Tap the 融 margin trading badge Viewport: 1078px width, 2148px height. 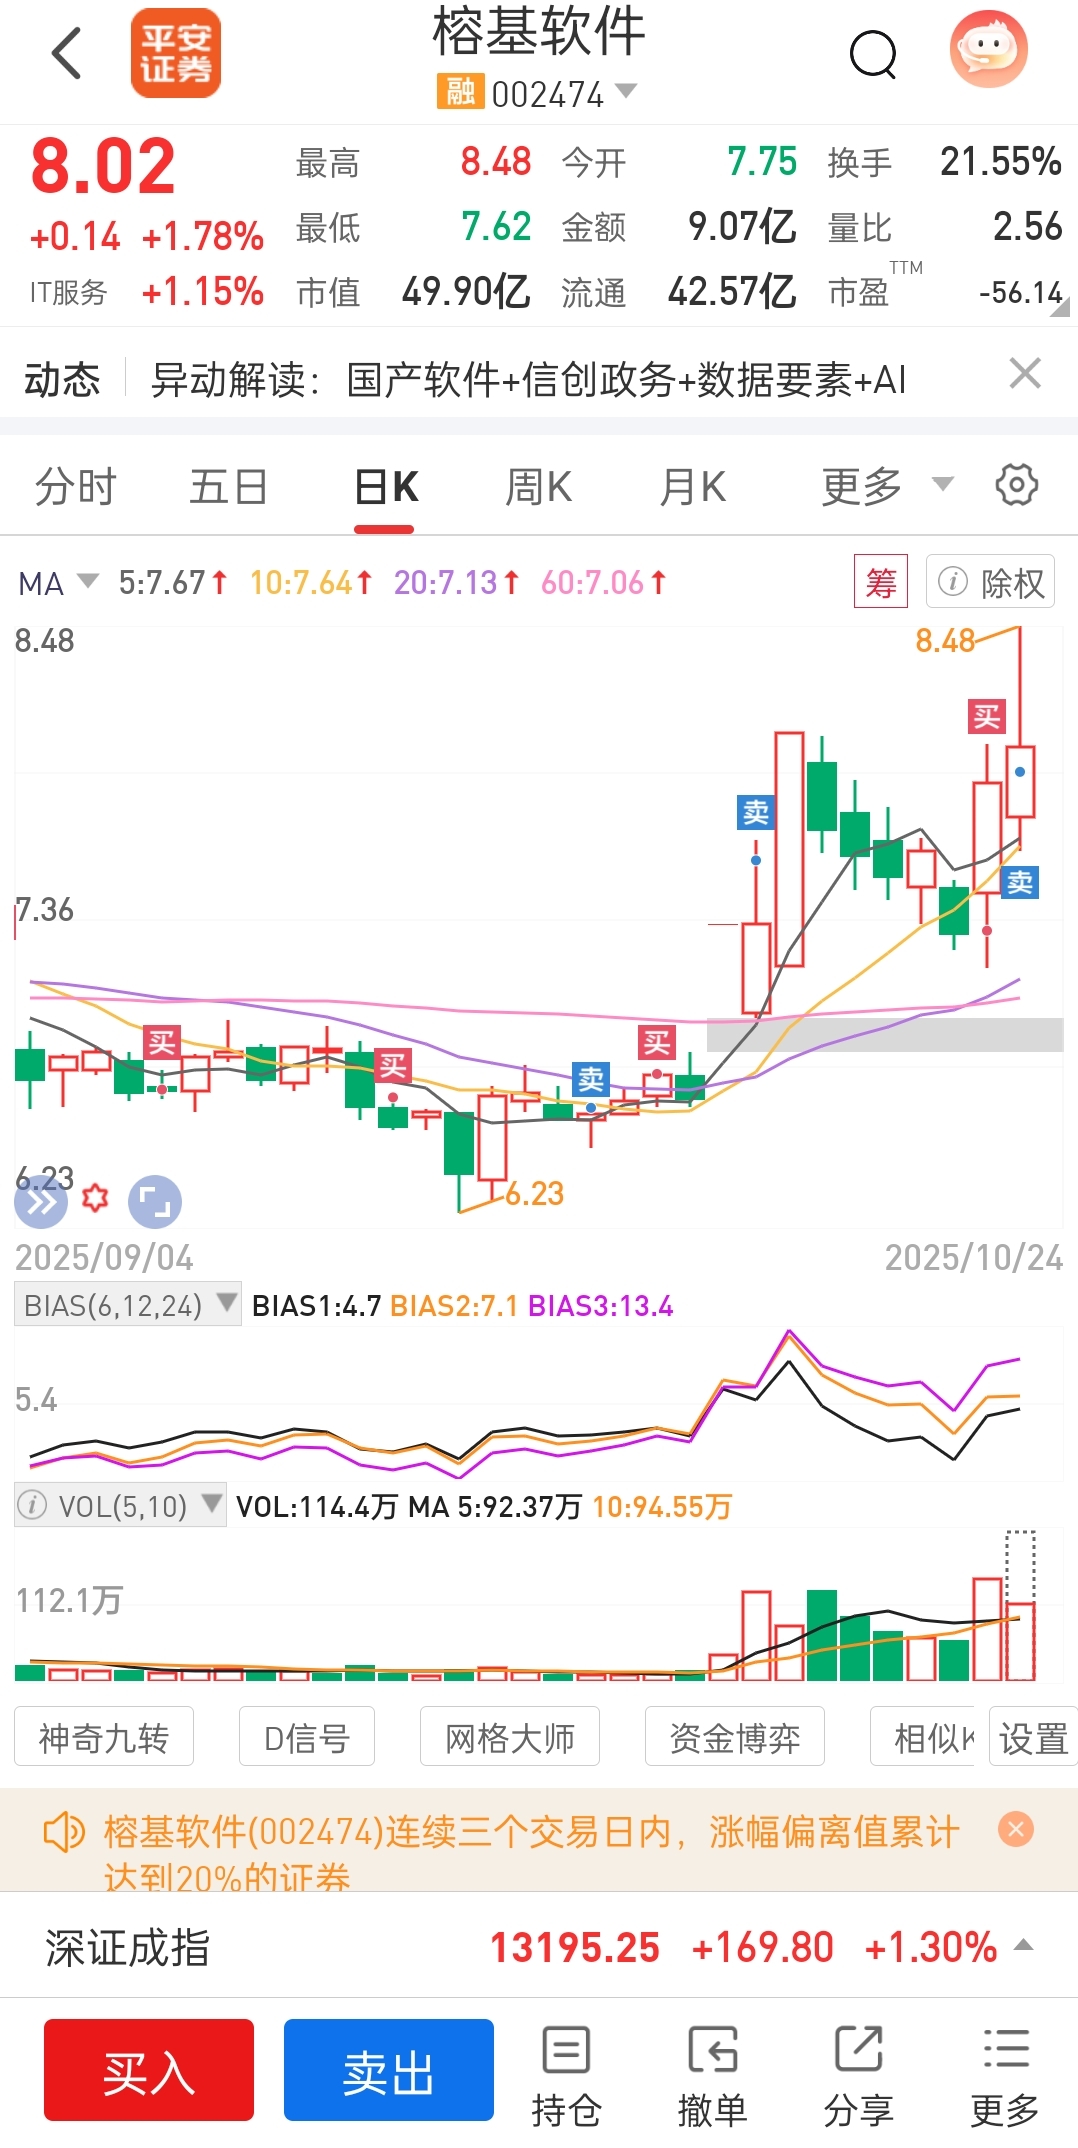click(460, 92)
